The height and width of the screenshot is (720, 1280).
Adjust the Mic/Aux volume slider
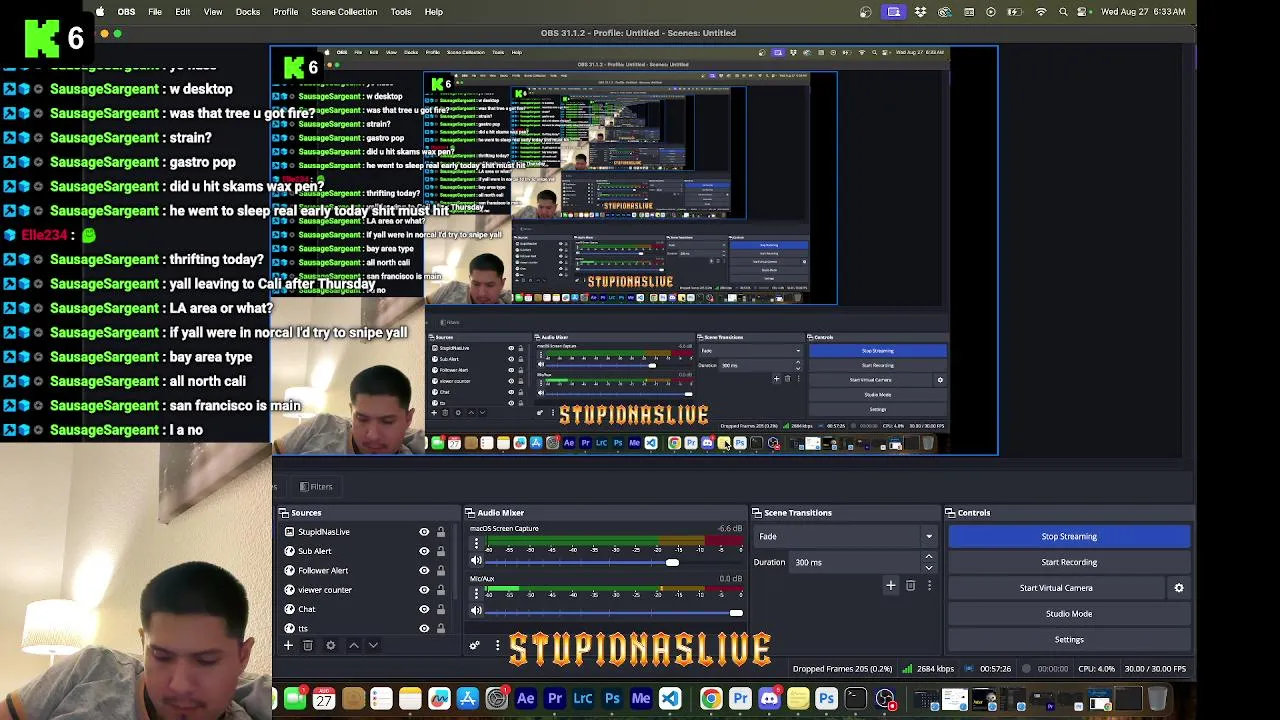[x=737, y=612]
